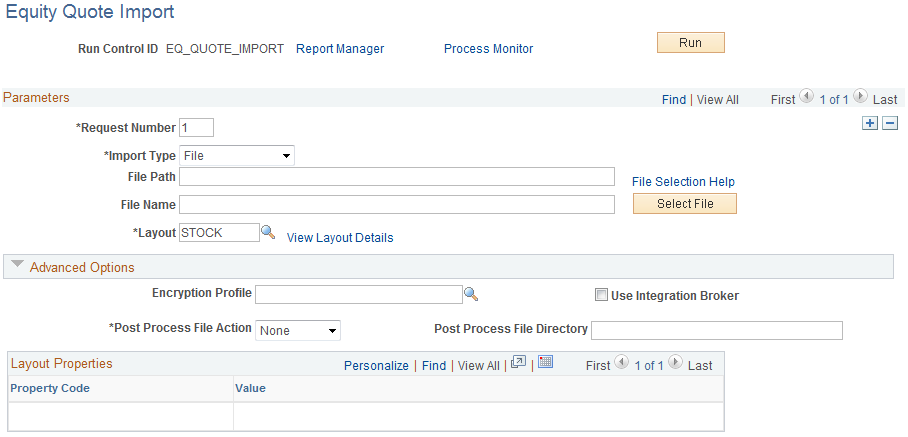908x437 pixels.
Task: Open the Process Monitor link
Action: click(x=488, y=48)
